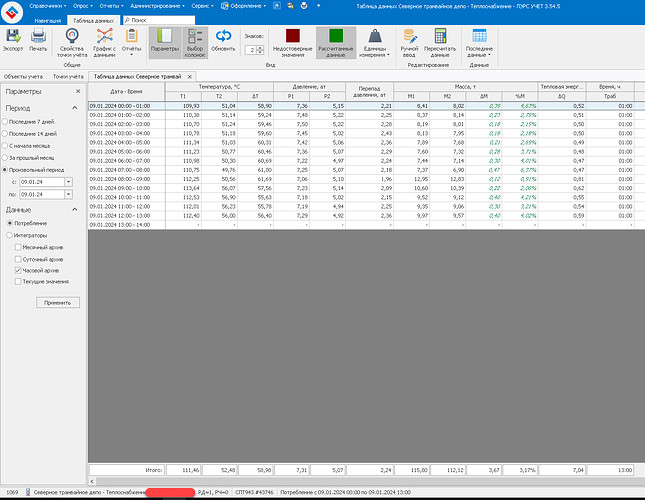645x500 pixels.
Task: Close the Параметры side panel
Action: point(78,91)
